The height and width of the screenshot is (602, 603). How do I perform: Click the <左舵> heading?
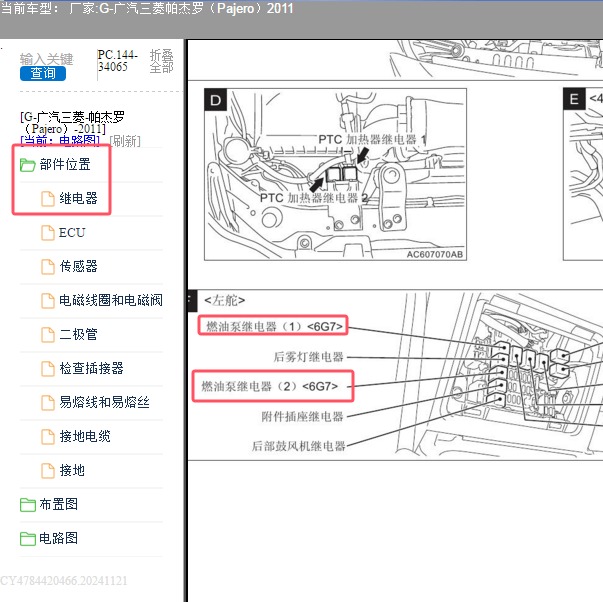tap(225, 300)
